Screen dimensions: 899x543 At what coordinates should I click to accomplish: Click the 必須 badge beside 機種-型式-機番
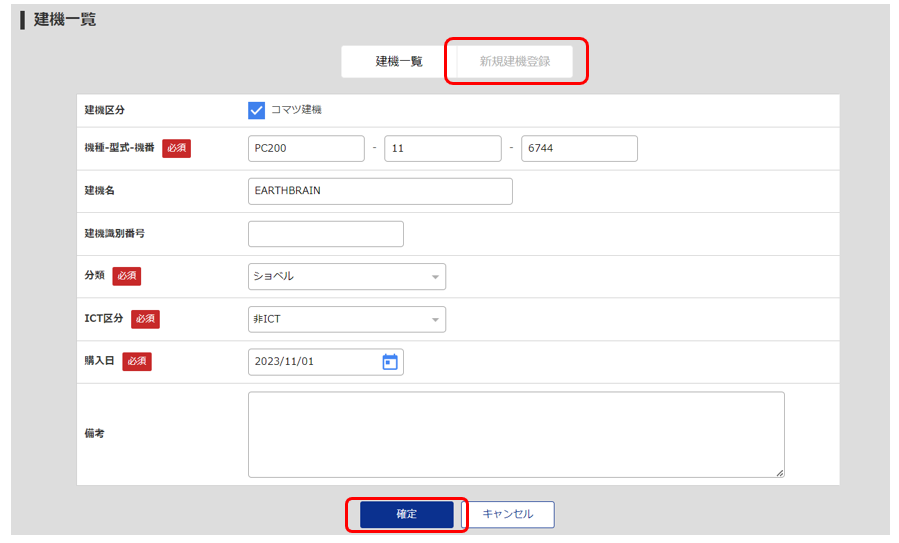pos(177,148)
